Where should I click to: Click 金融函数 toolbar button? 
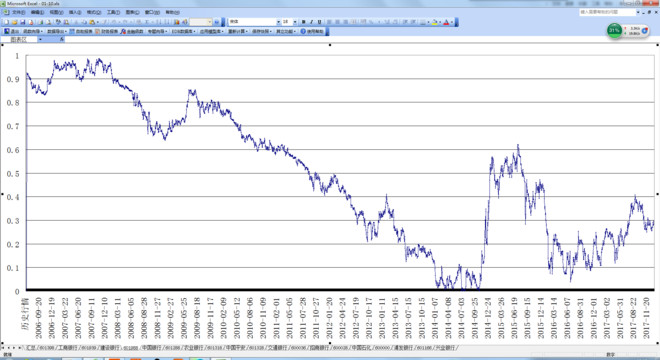tap(132, 31)
